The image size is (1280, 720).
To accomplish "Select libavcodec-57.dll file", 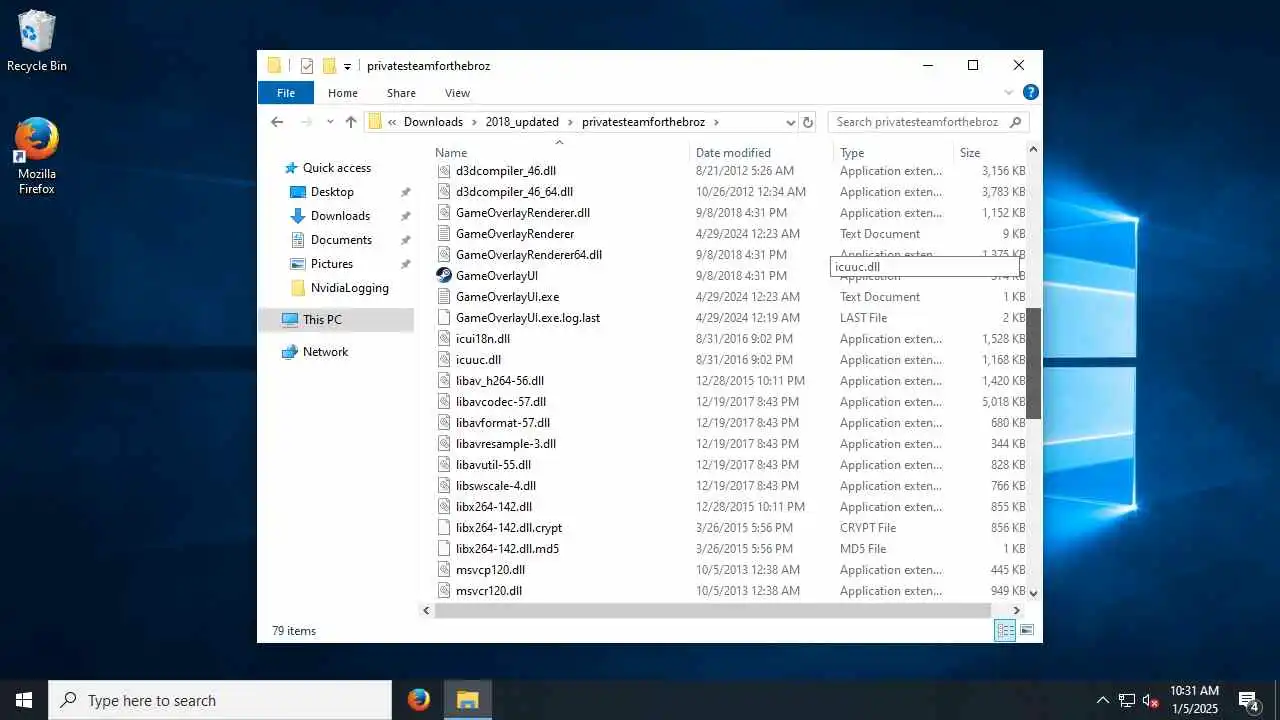I will [x=501, y=402].
